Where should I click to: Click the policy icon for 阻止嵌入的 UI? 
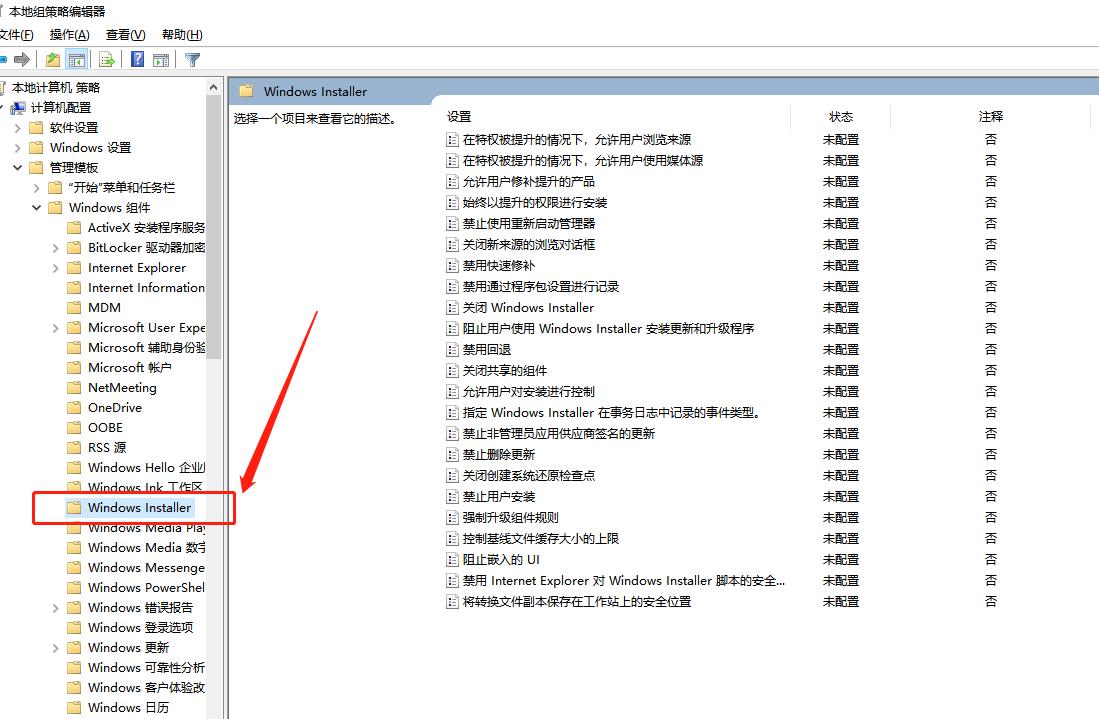tap(452, 560)
